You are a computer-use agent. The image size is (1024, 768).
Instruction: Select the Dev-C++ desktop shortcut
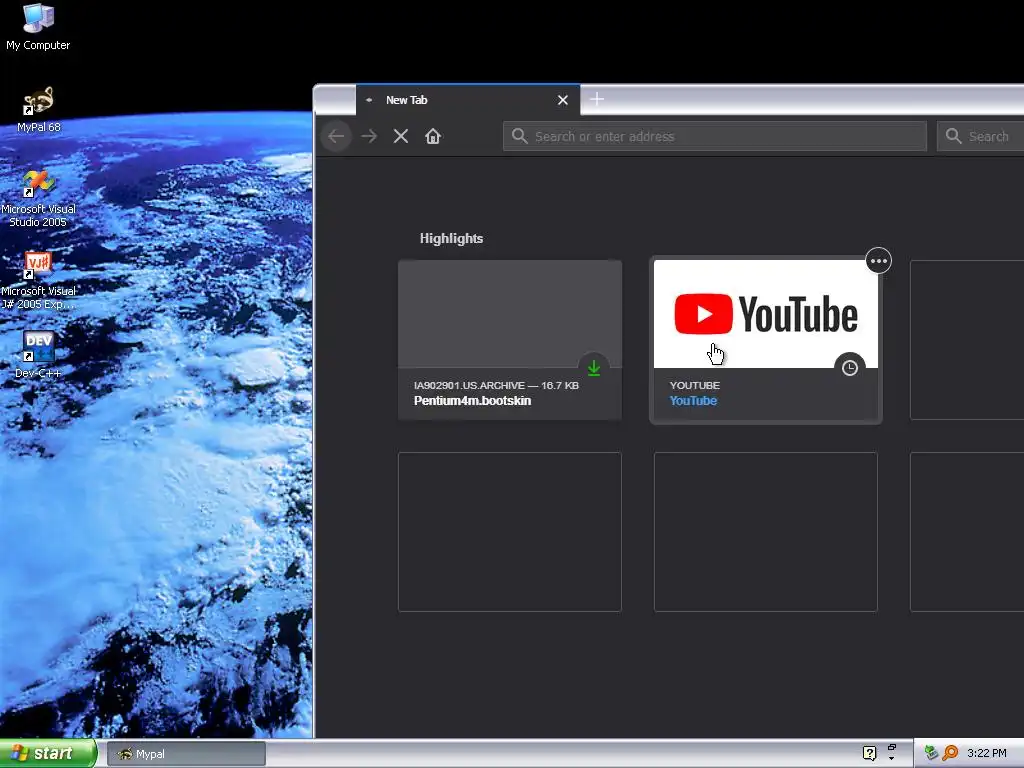(38, 355)
